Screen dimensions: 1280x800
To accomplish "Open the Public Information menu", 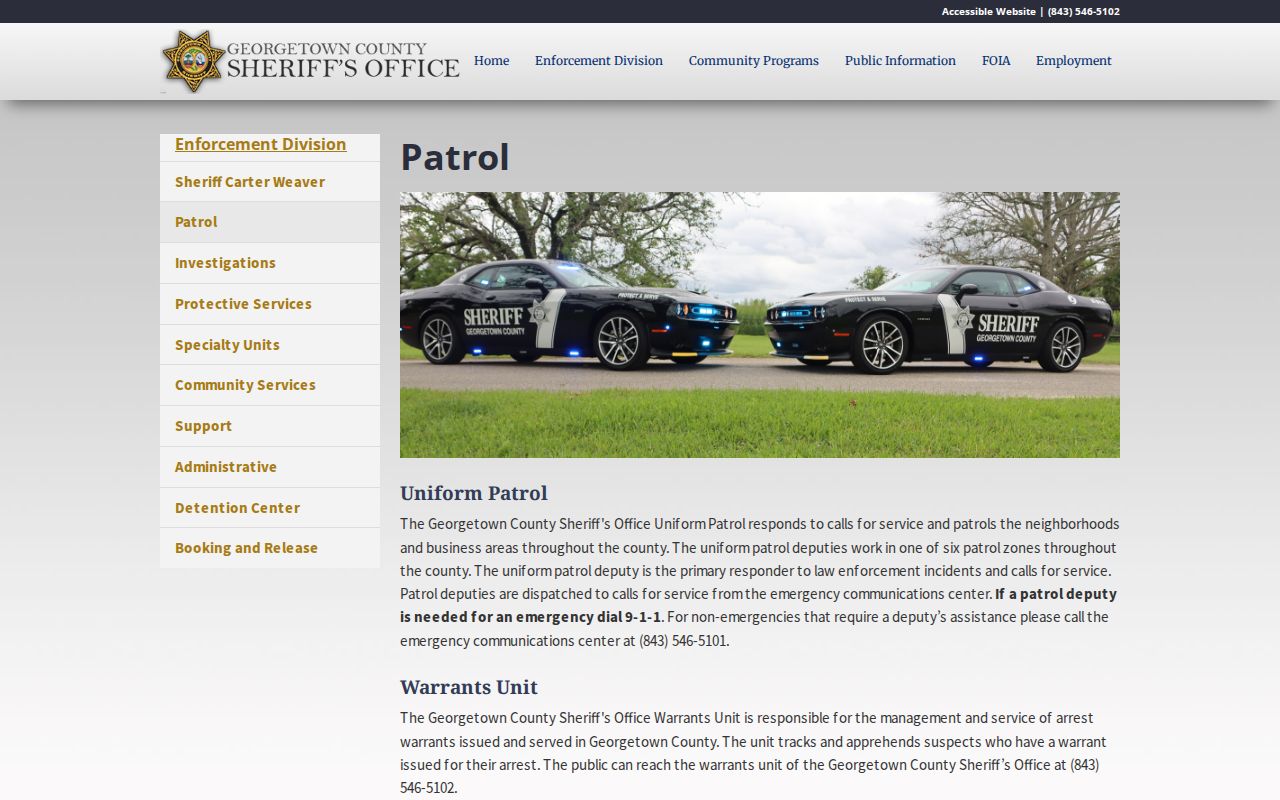I will 900,61.
